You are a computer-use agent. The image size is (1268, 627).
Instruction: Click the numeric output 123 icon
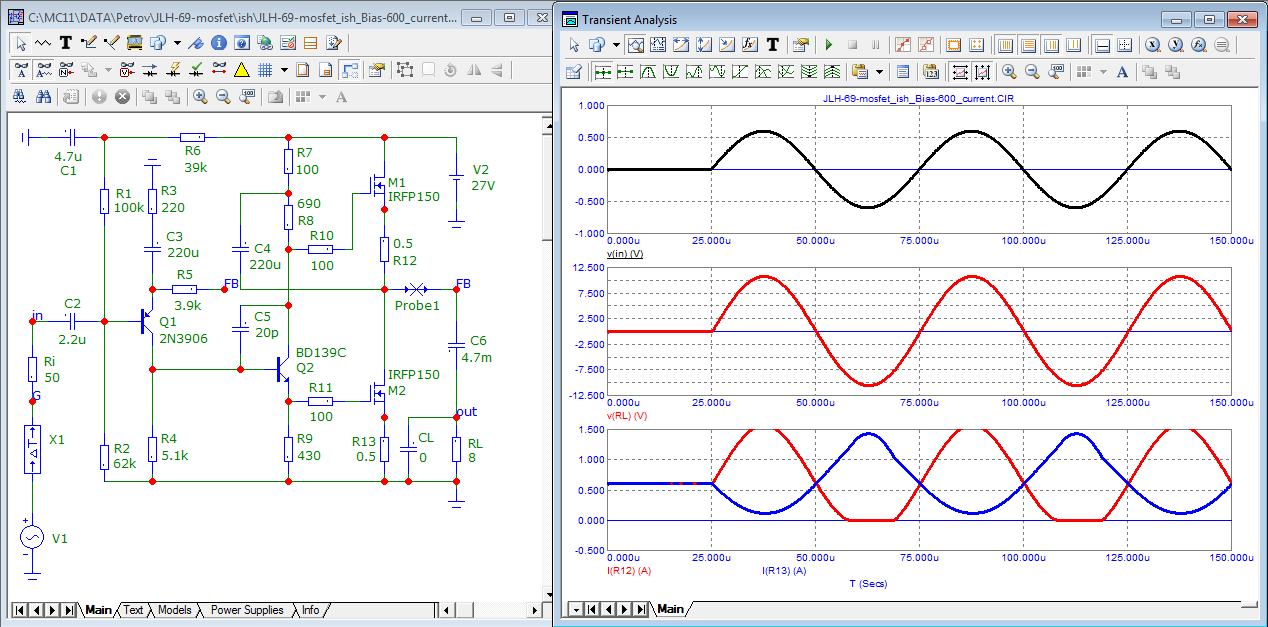click(x=931, y=72)
